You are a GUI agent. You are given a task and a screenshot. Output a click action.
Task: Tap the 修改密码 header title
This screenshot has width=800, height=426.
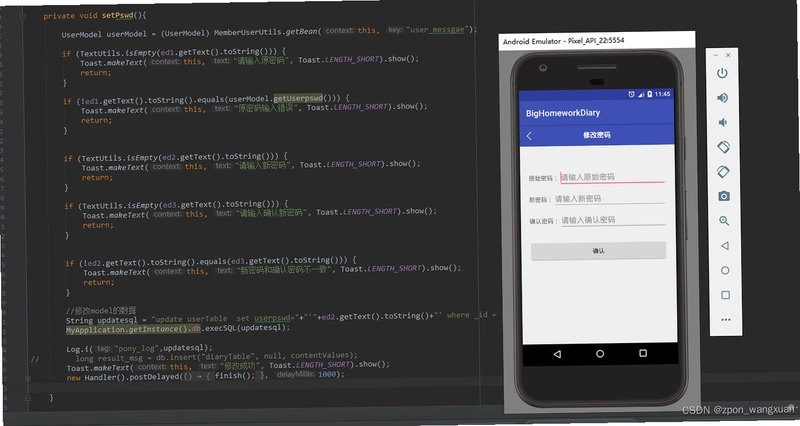(596, 135)
